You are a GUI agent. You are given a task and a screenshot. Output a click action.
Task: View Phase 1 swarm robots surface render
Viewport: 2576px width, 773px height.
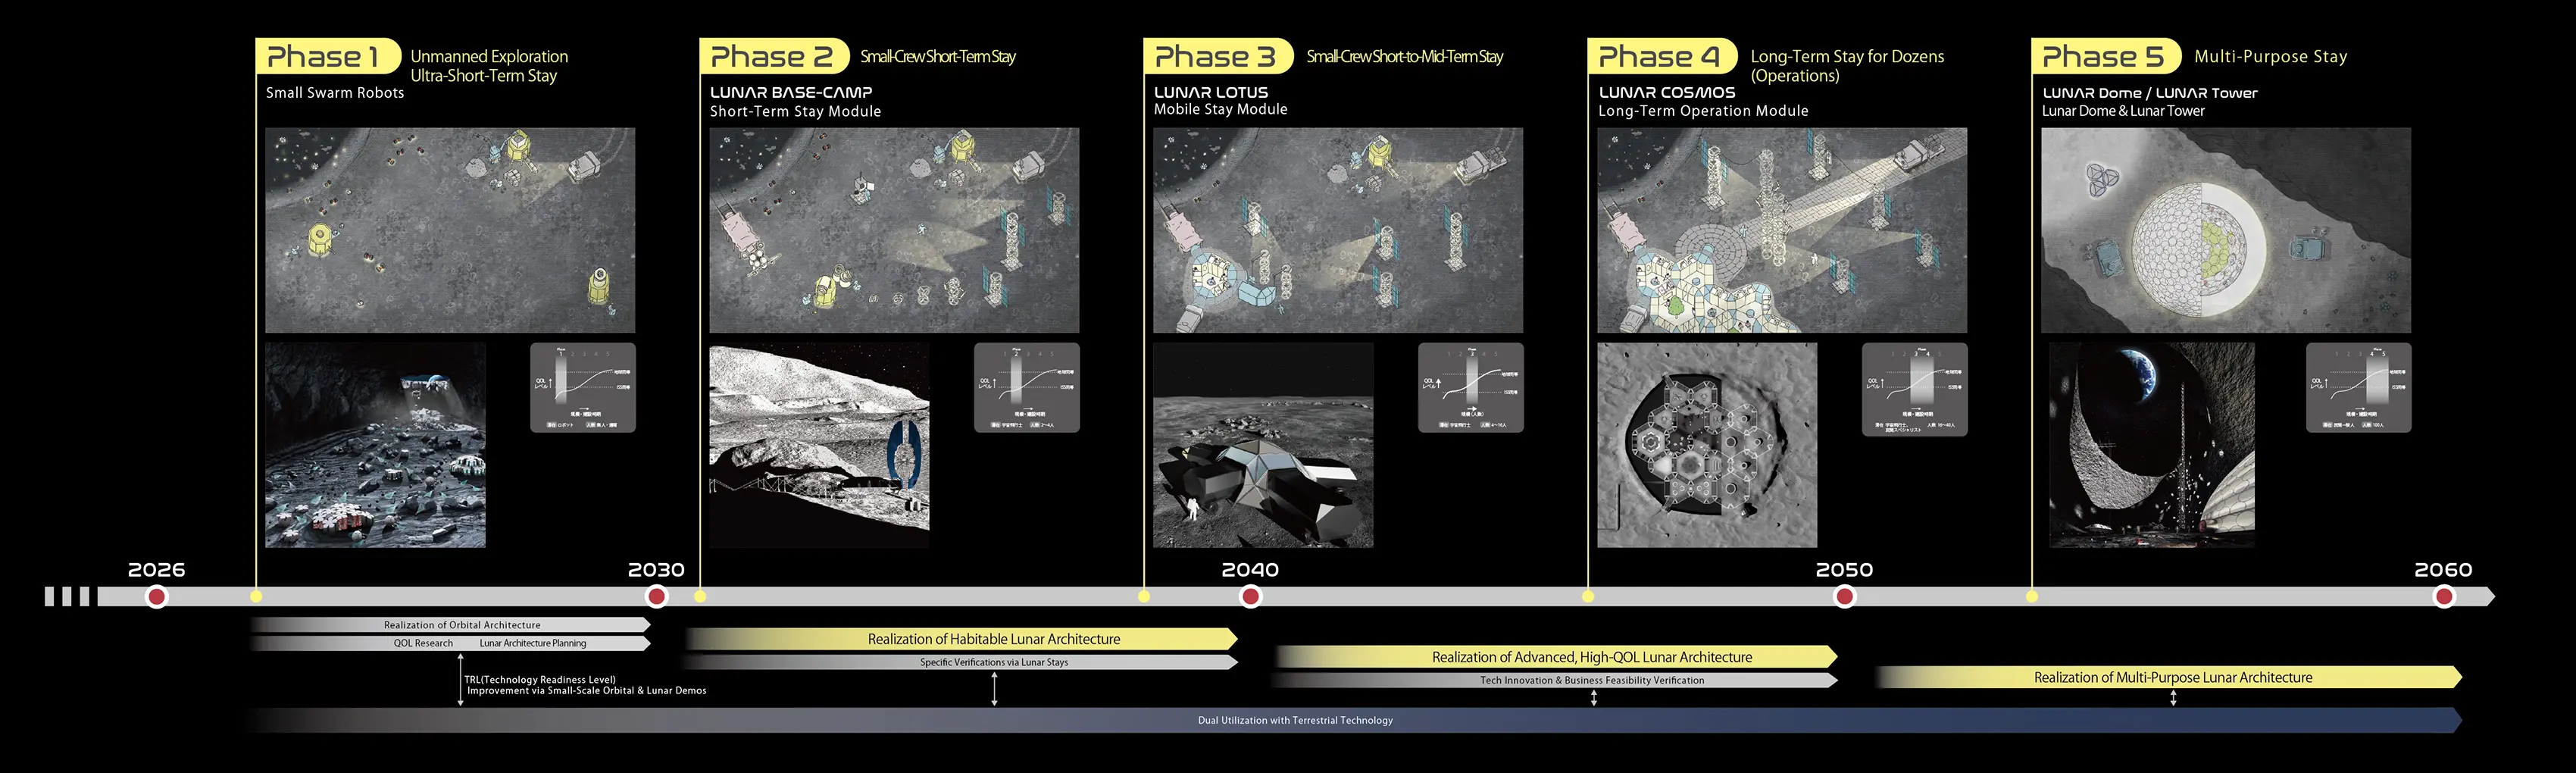coord(375,445)
